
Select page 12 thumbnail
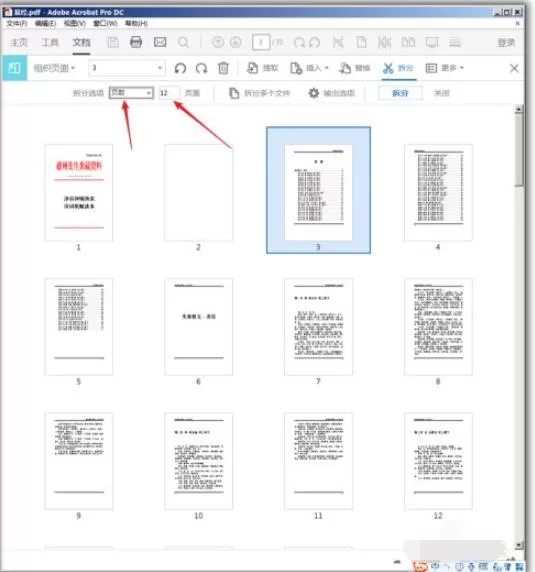(x=438, y=461)
